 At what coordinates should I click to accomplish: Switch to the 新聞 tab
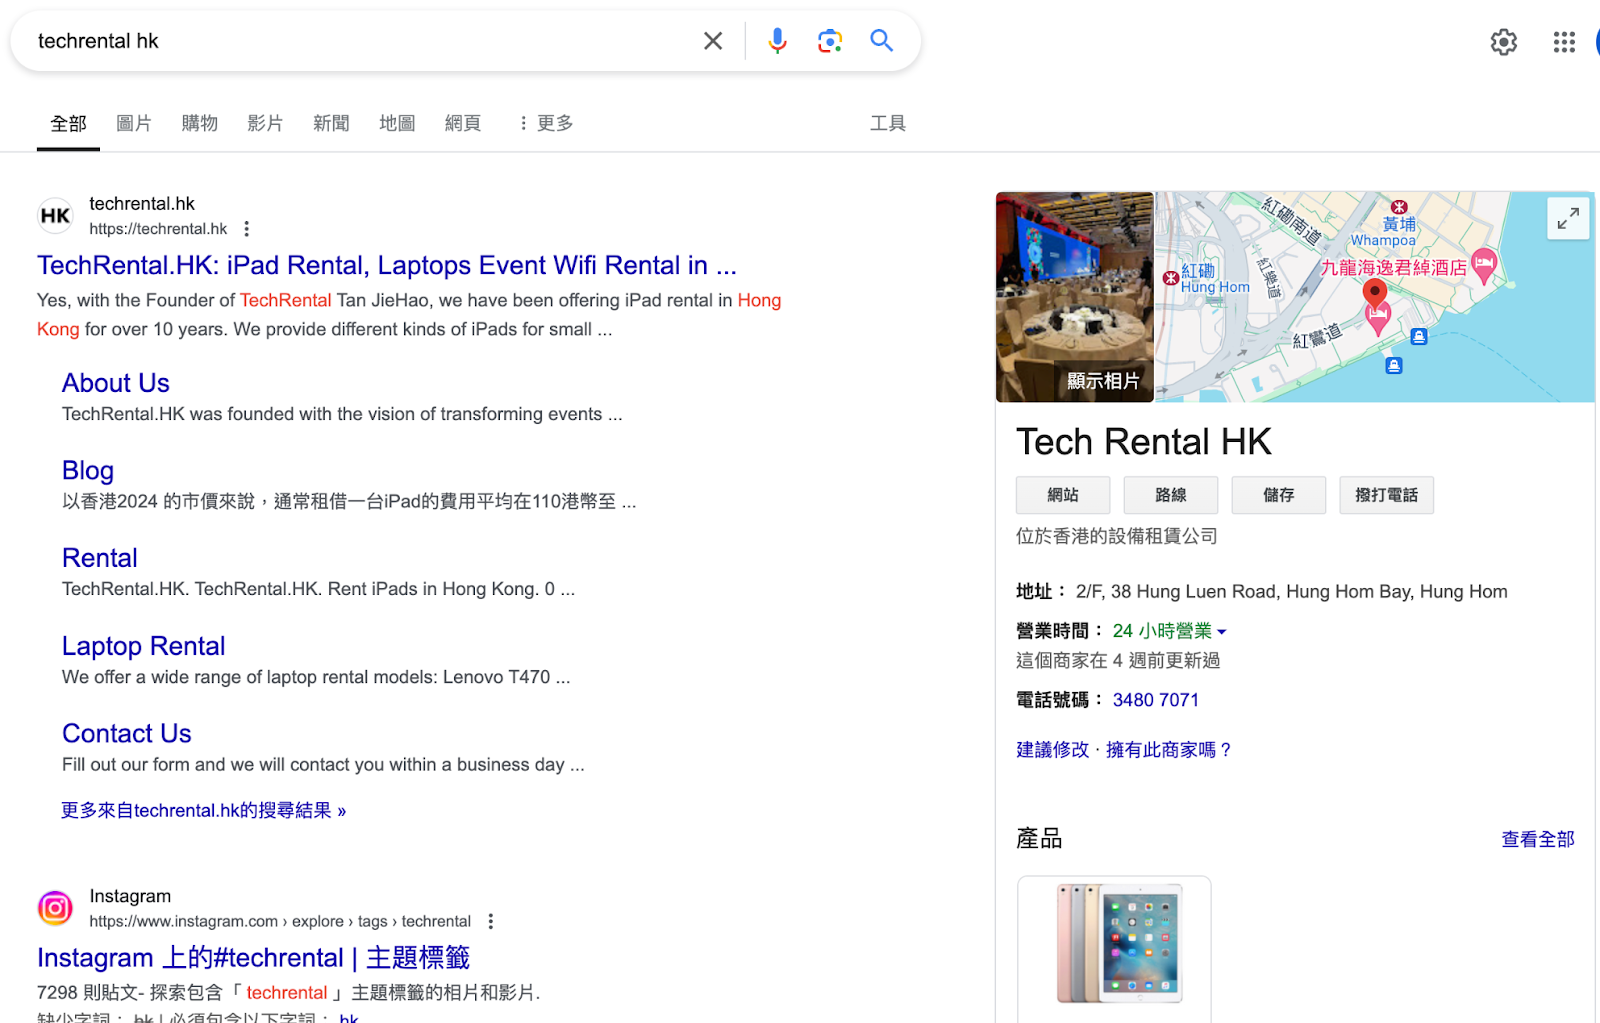tap(331, 123)
